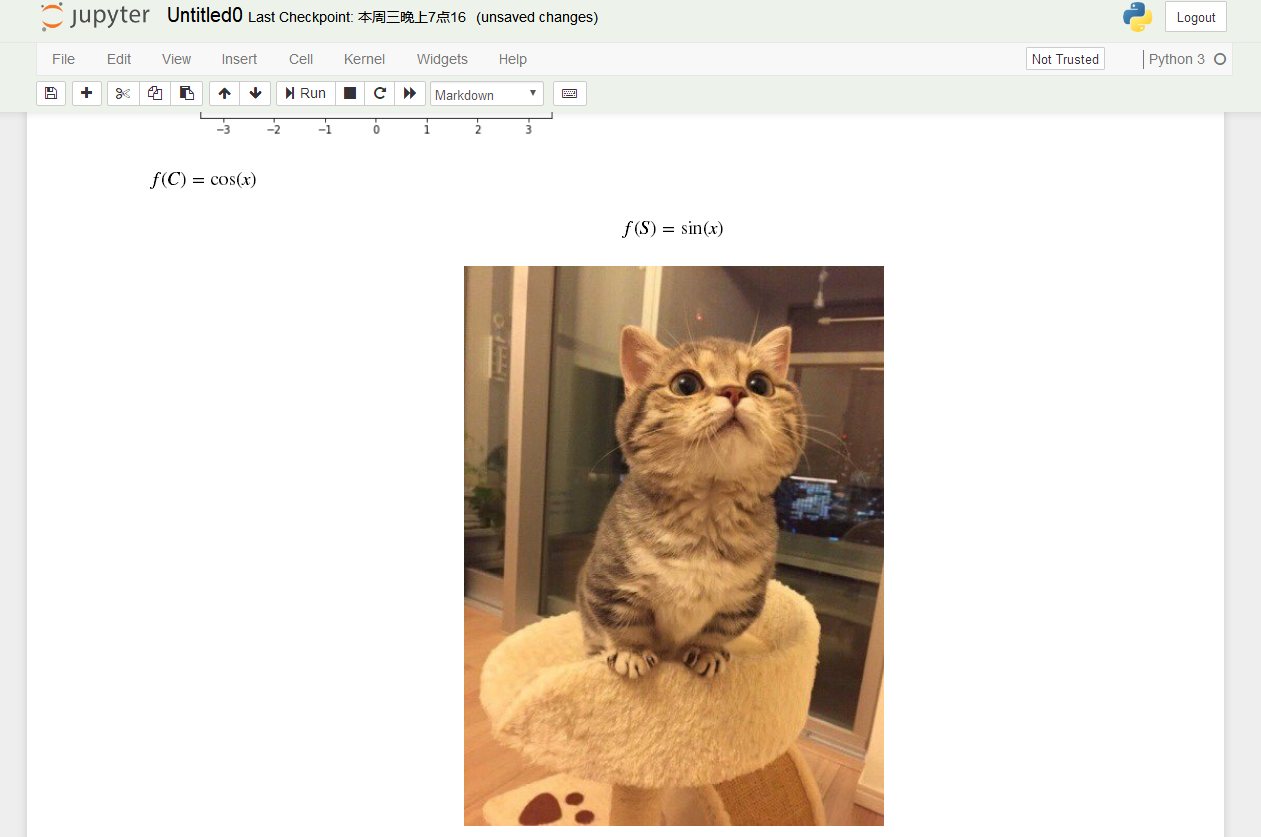
Task: Click the kitten photo in the cell
Action: coord(674,546)
